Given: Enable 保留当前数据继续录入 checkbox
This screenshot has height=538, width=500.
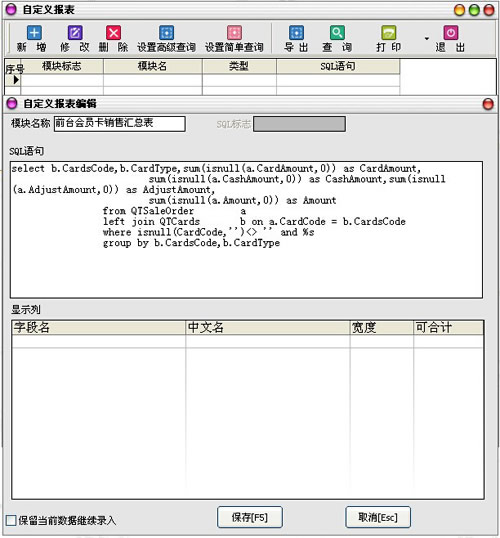Looking at the screenshot, I should 11,520.
